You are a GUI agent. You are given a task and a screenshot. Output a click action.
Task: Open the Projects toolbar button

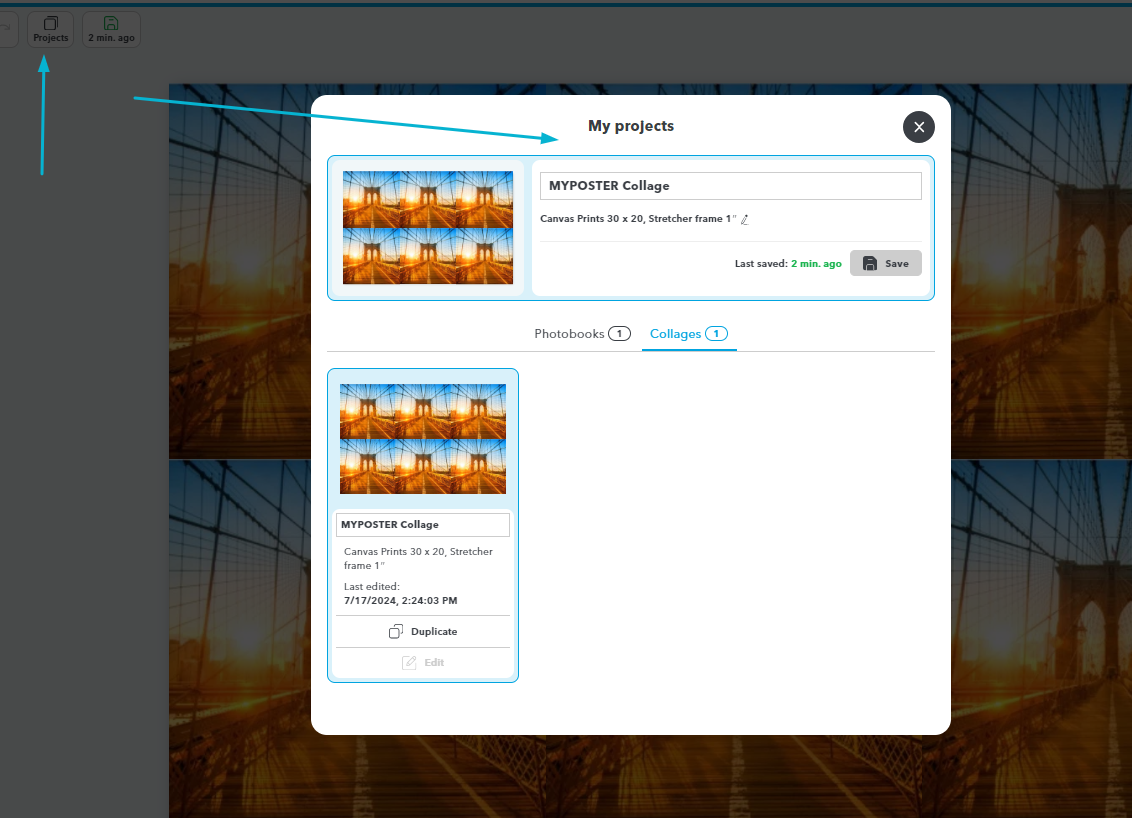point(51,30)
